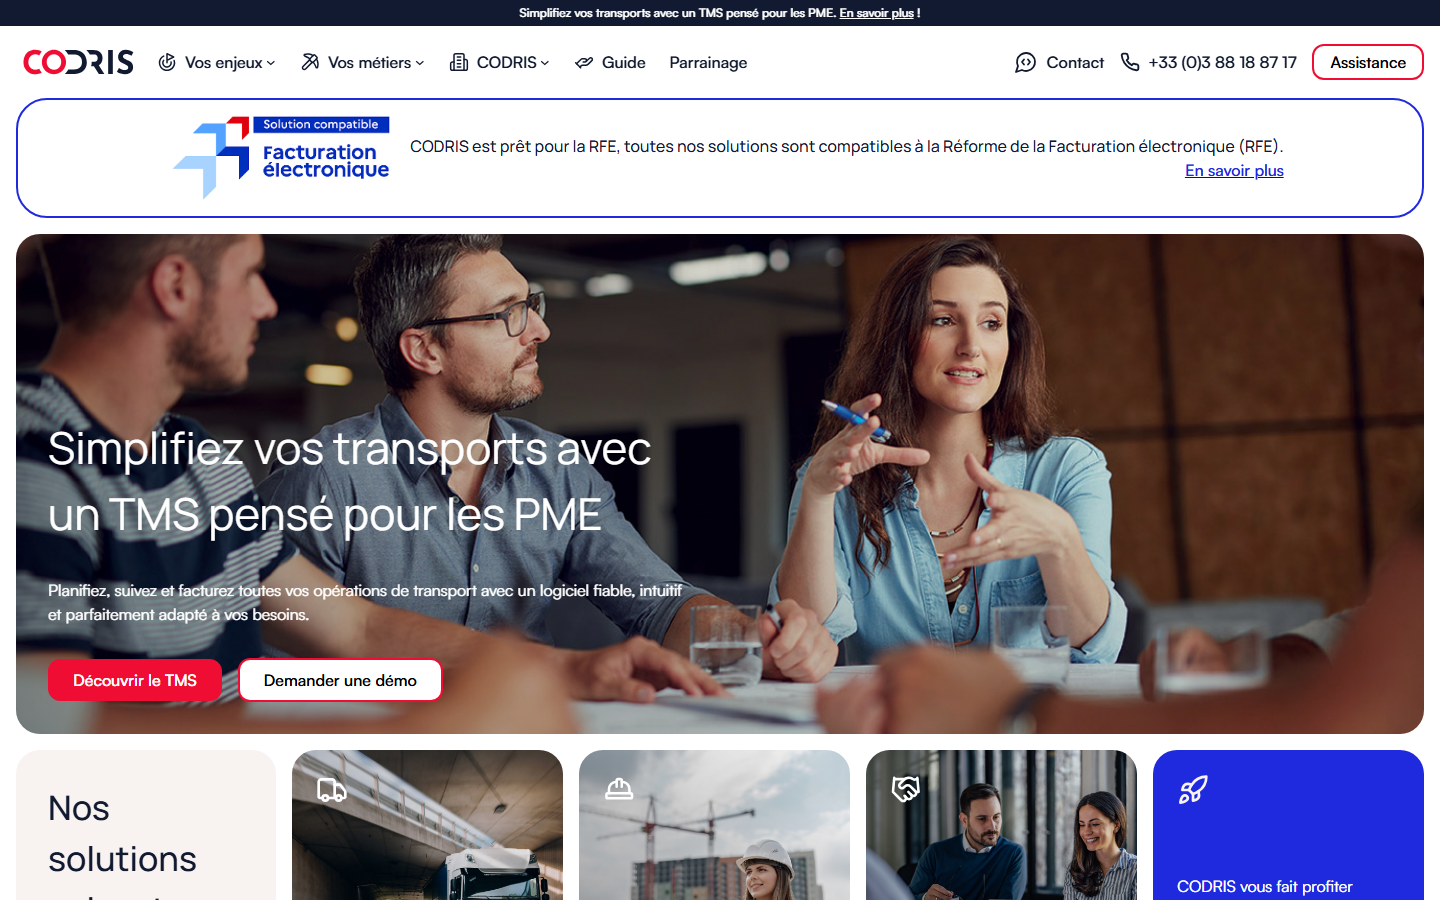Click the rocket icon on blue card

click(x=1193, y=790)
